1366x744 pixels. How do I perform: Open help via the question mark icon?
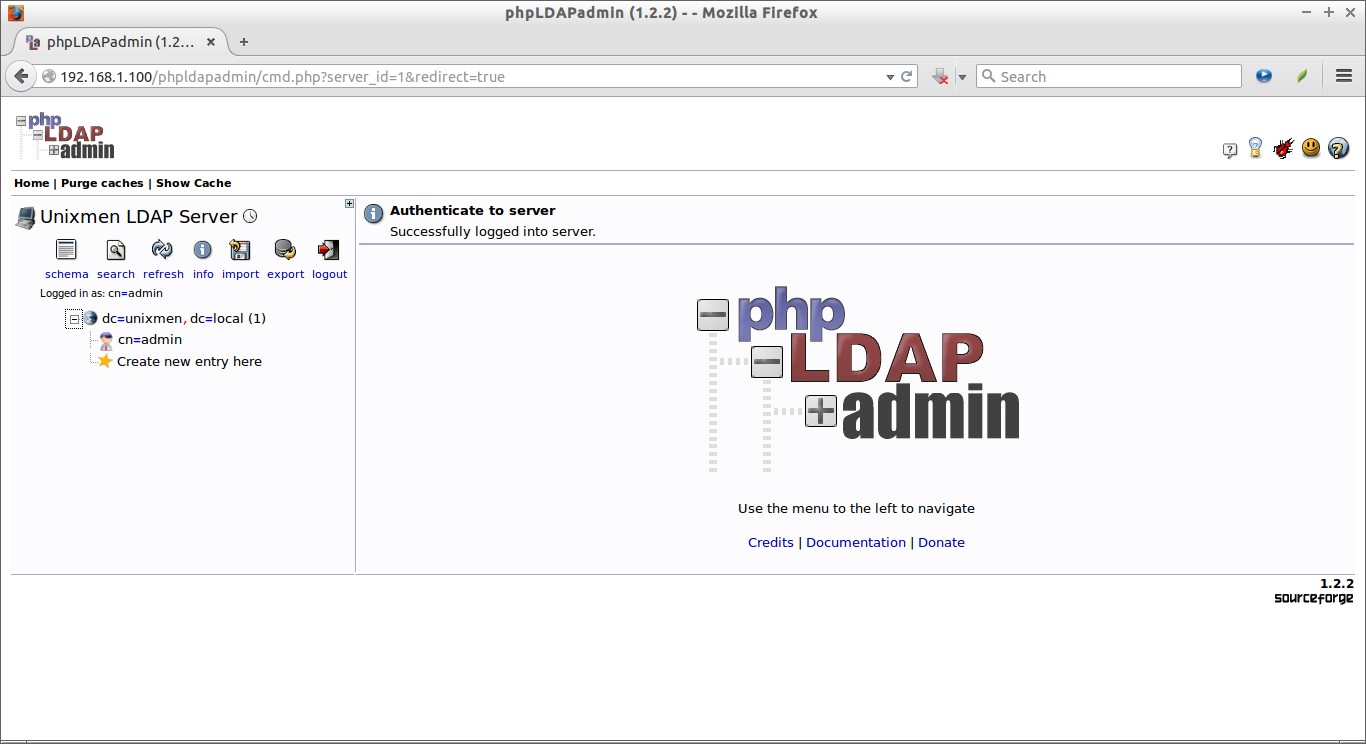click(x=1339, y=149)
